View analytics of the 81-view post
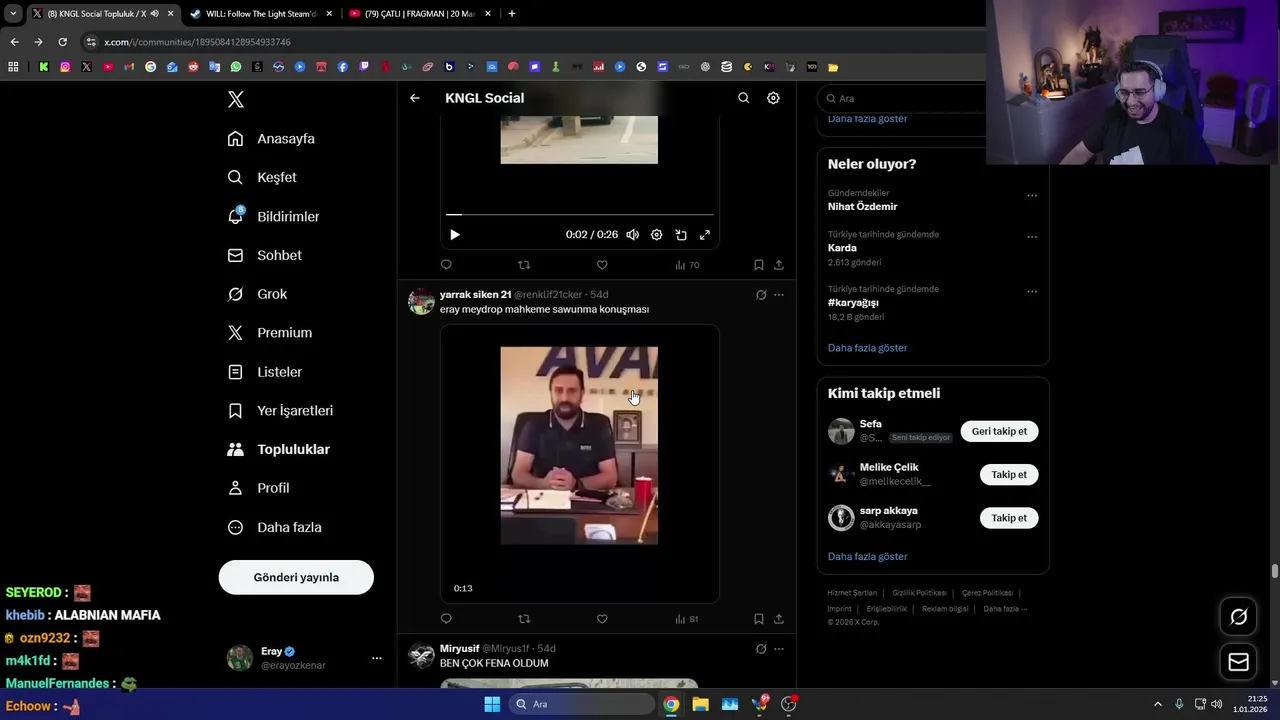 click(687, 619)
